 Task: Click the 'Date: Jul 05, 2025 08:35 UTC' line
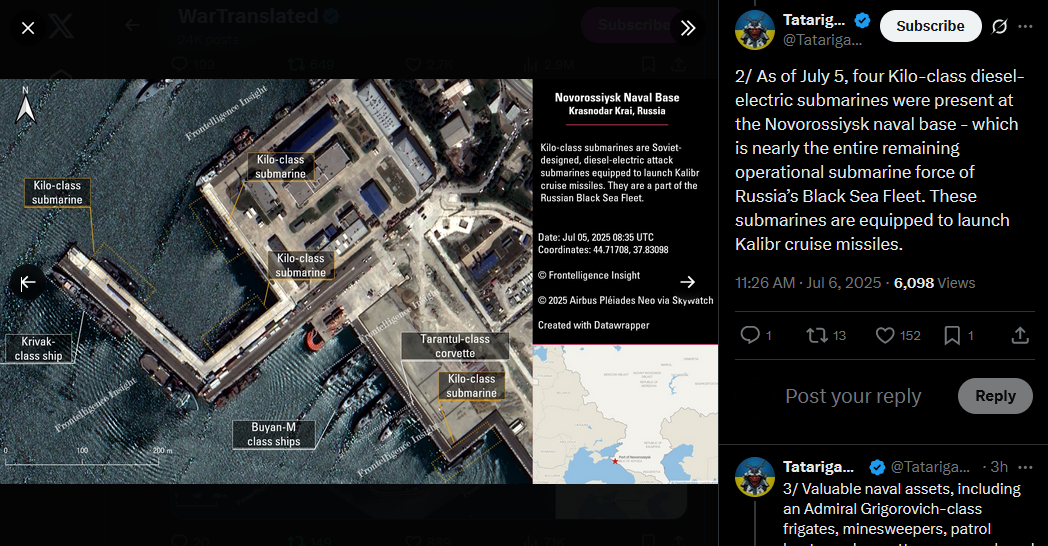pos(596,237)
